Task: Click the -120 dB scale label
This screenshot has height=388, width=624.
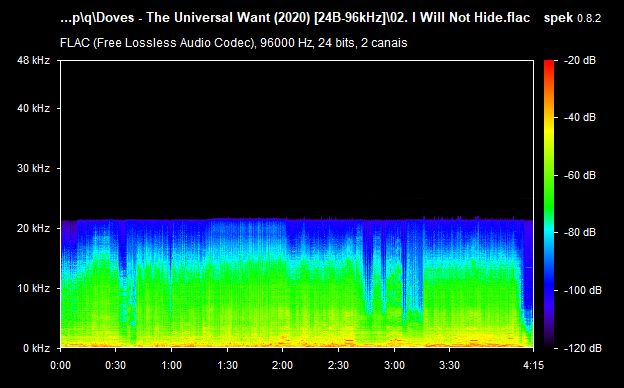Action: click(583, 348)
